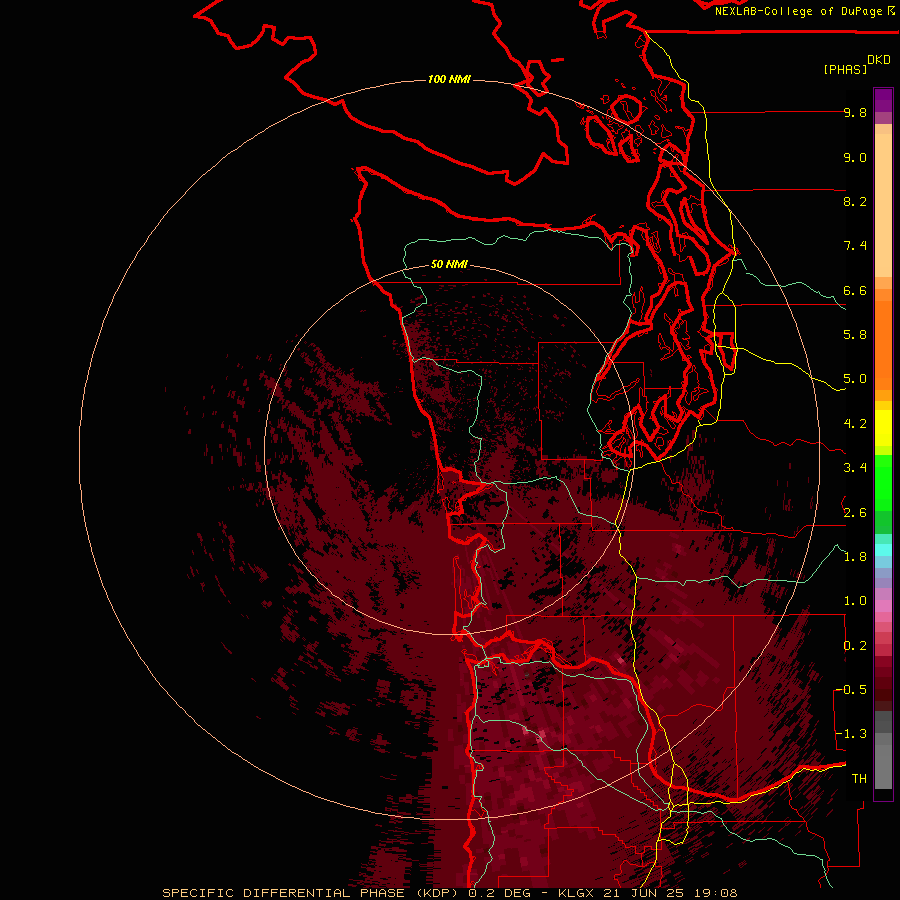This screenshot has height=900, width=900.
Task: Select the 100 NMI range ring label
Action: pyautogui.click(x=449, y=79)
